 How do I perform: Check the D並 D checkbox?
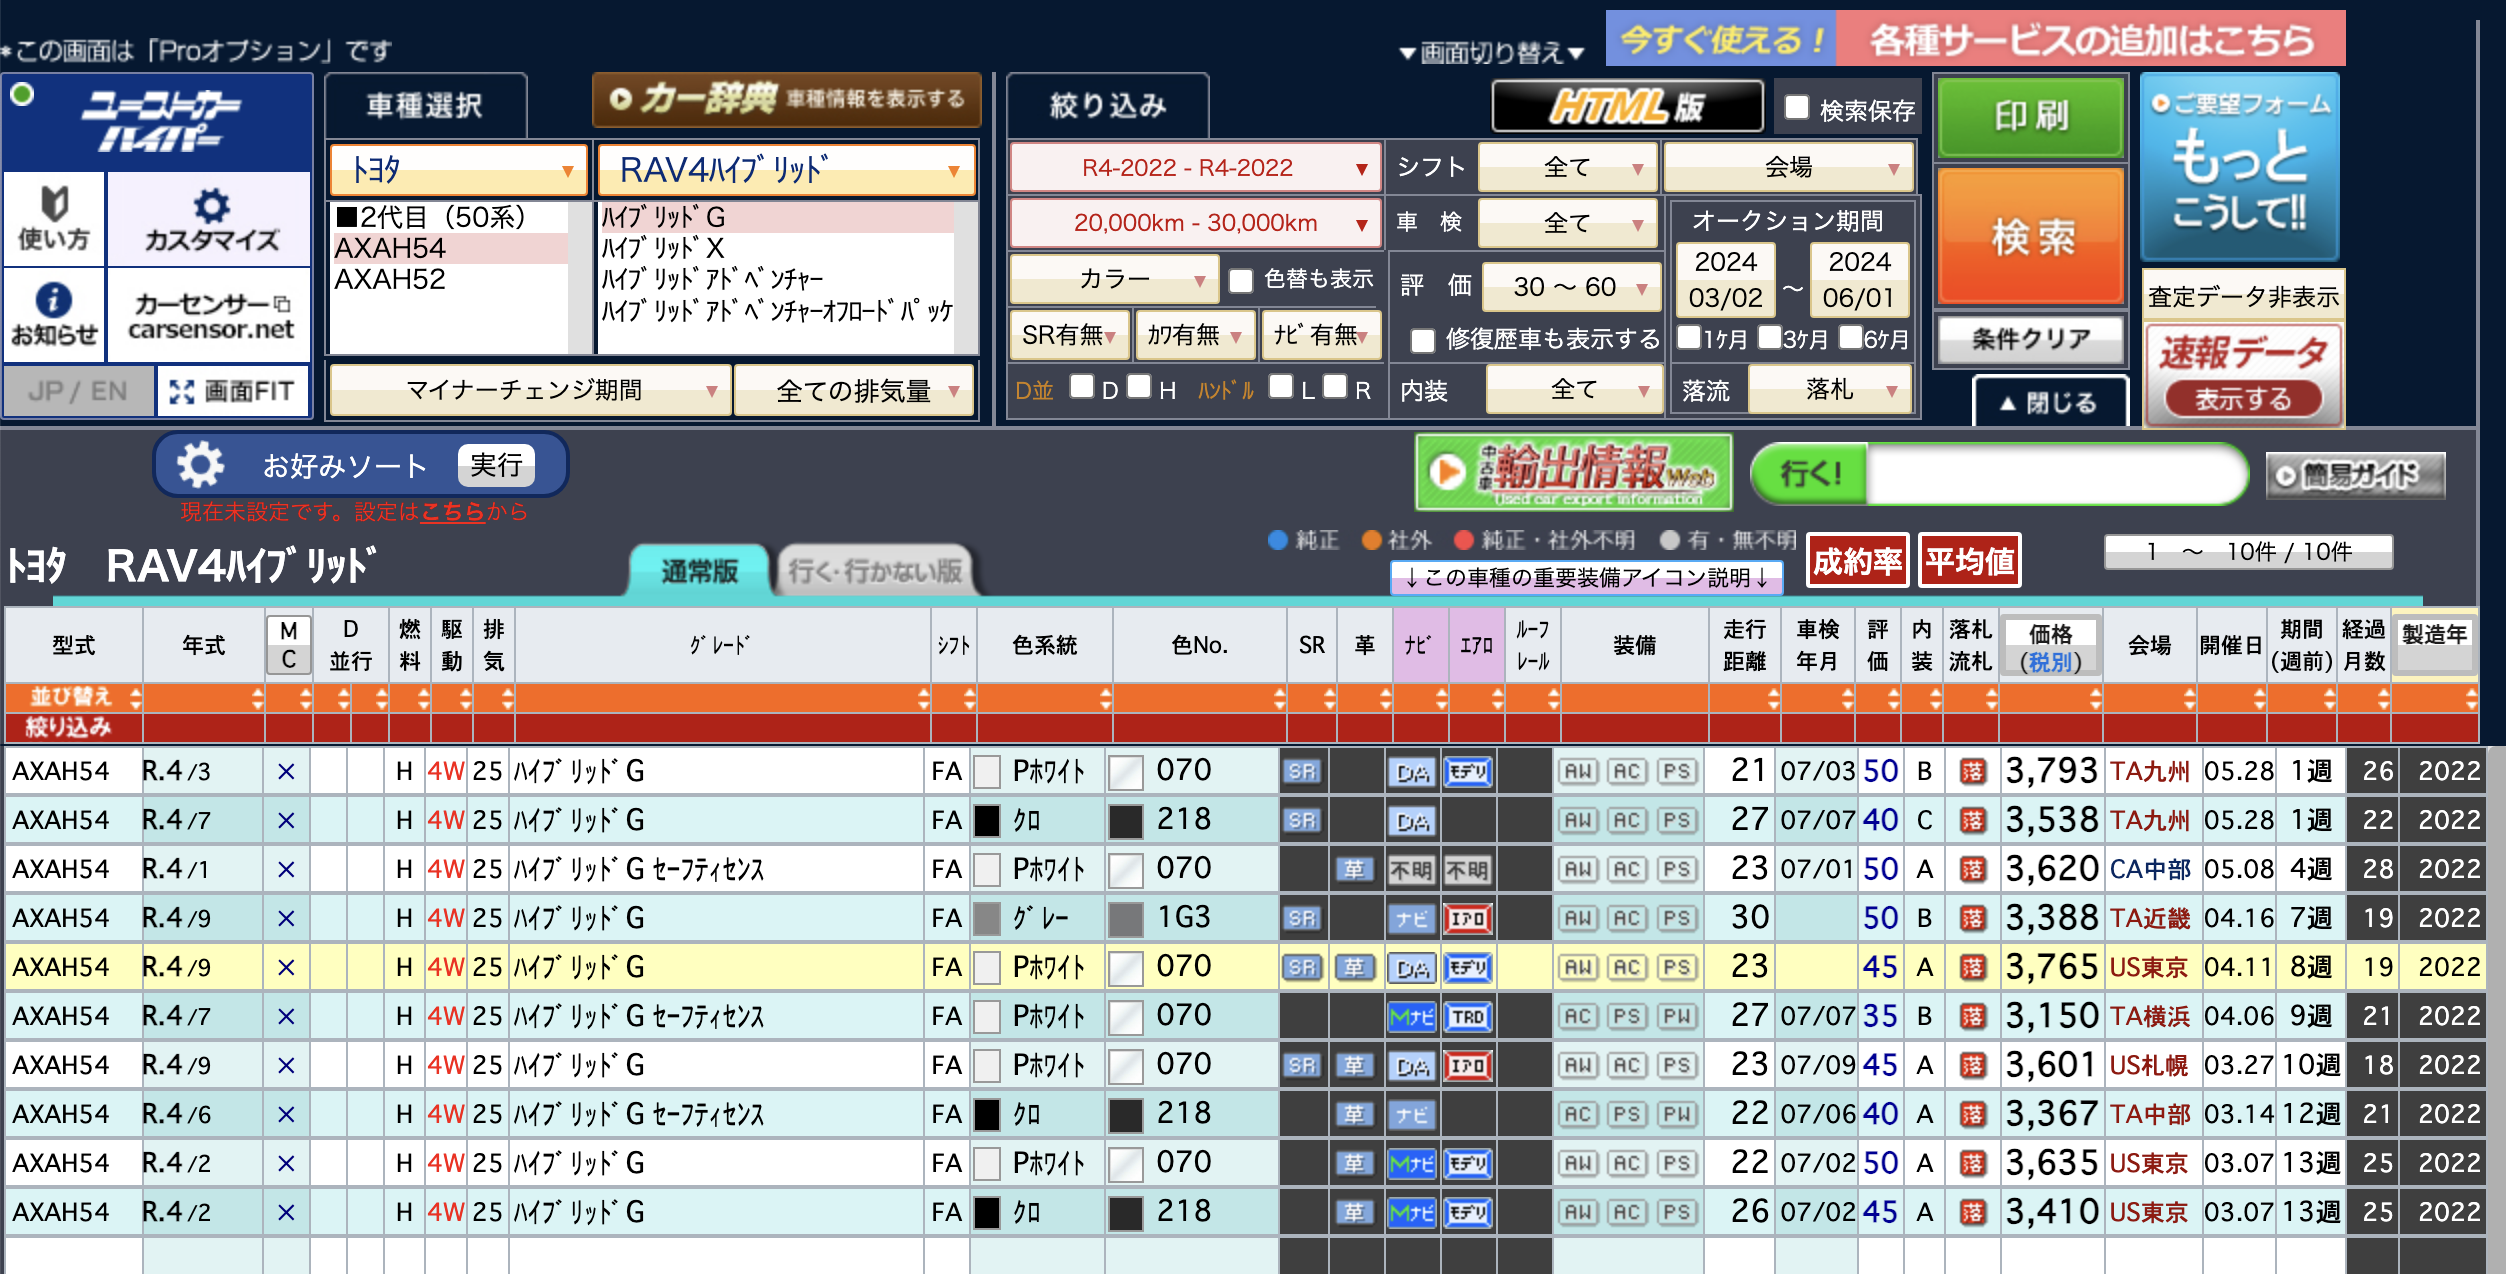point(1081,387)
